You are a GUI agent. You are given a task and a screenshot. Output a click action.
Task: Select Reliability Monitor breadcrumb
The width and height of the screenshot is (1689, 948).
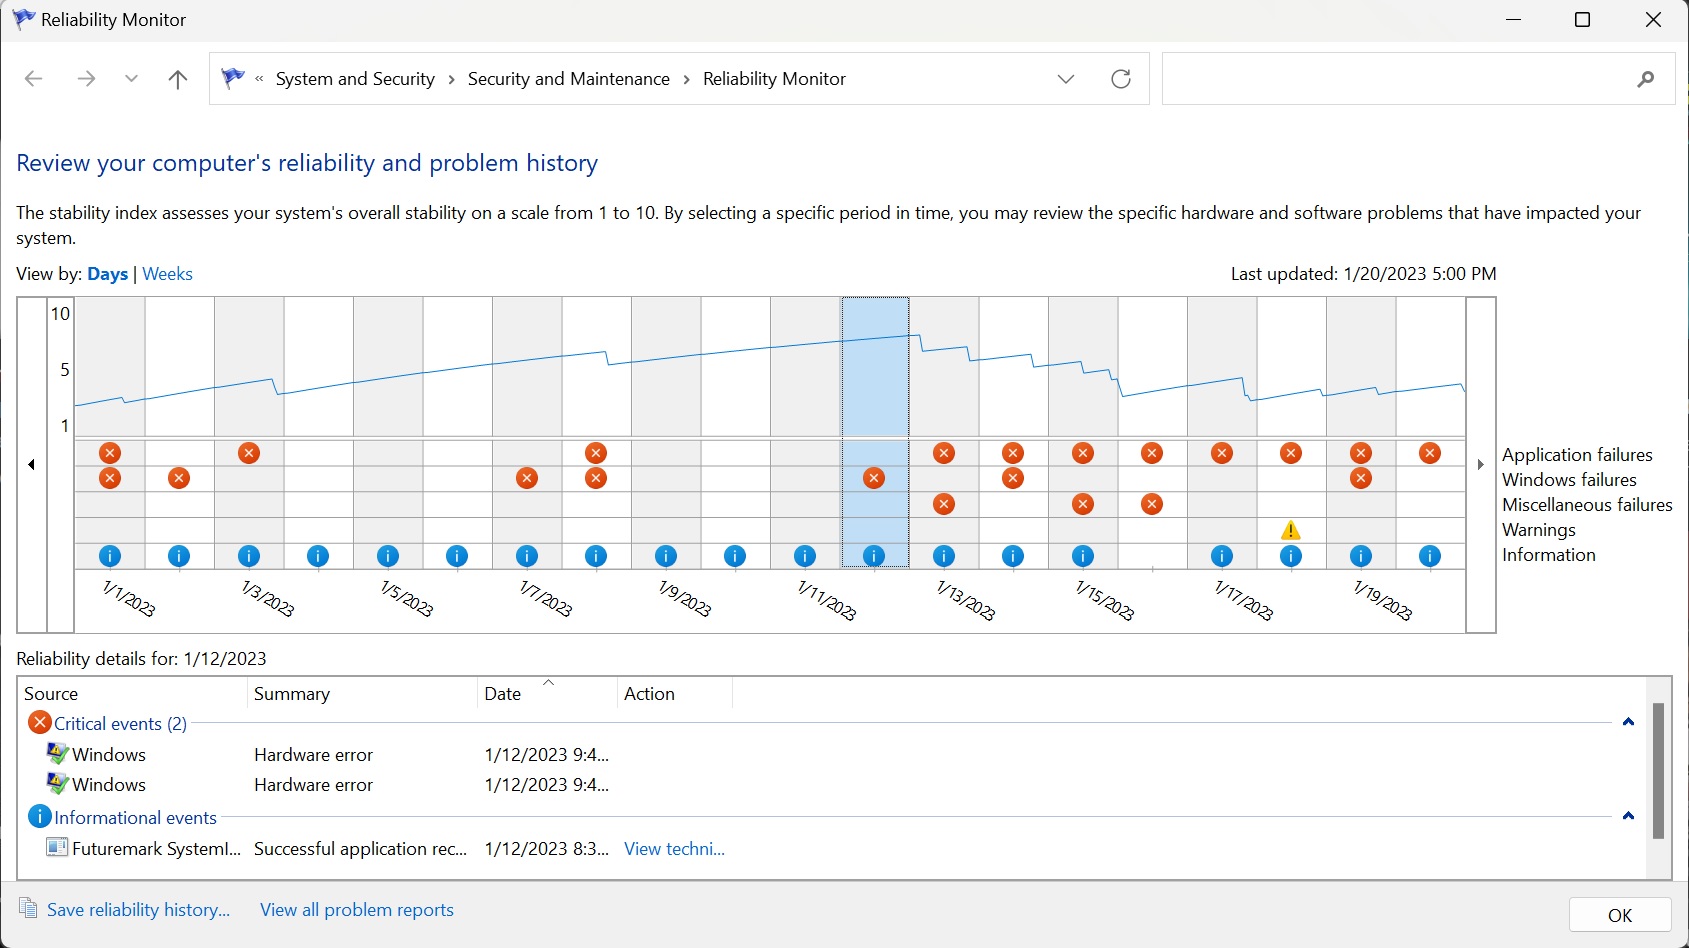tap(775, 79)
